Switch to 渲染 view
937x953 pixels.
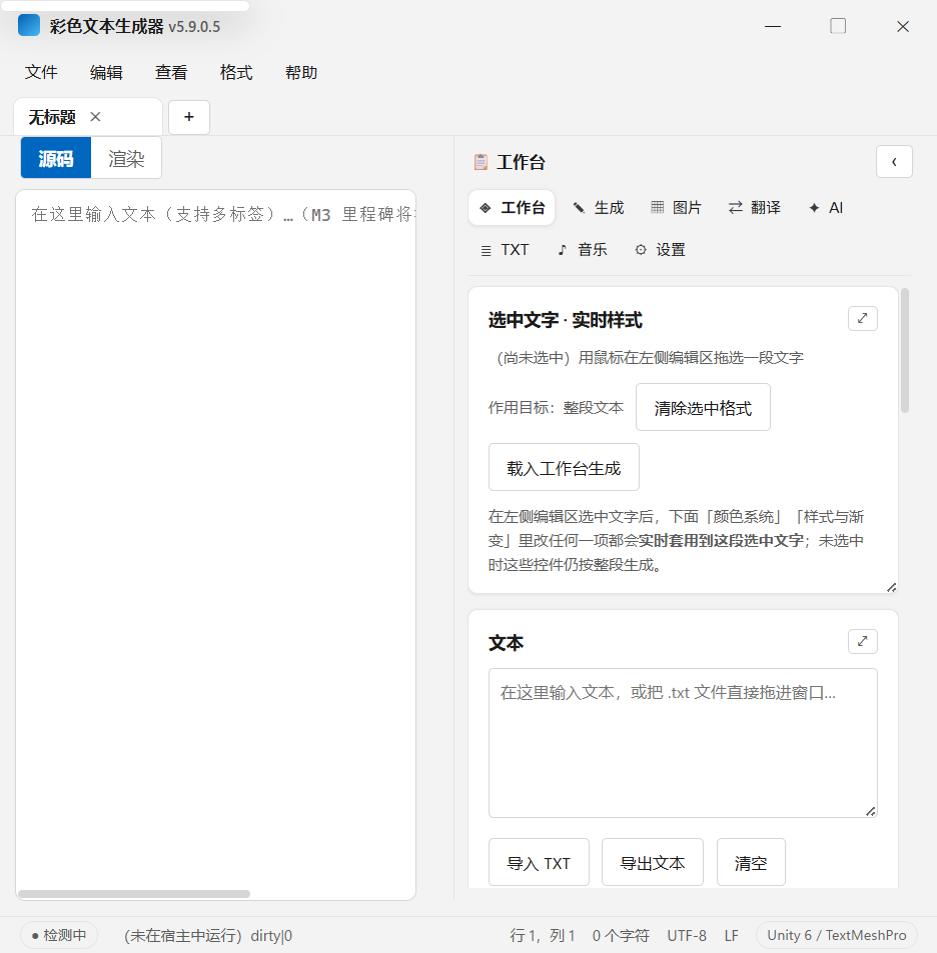pos(126,158)
